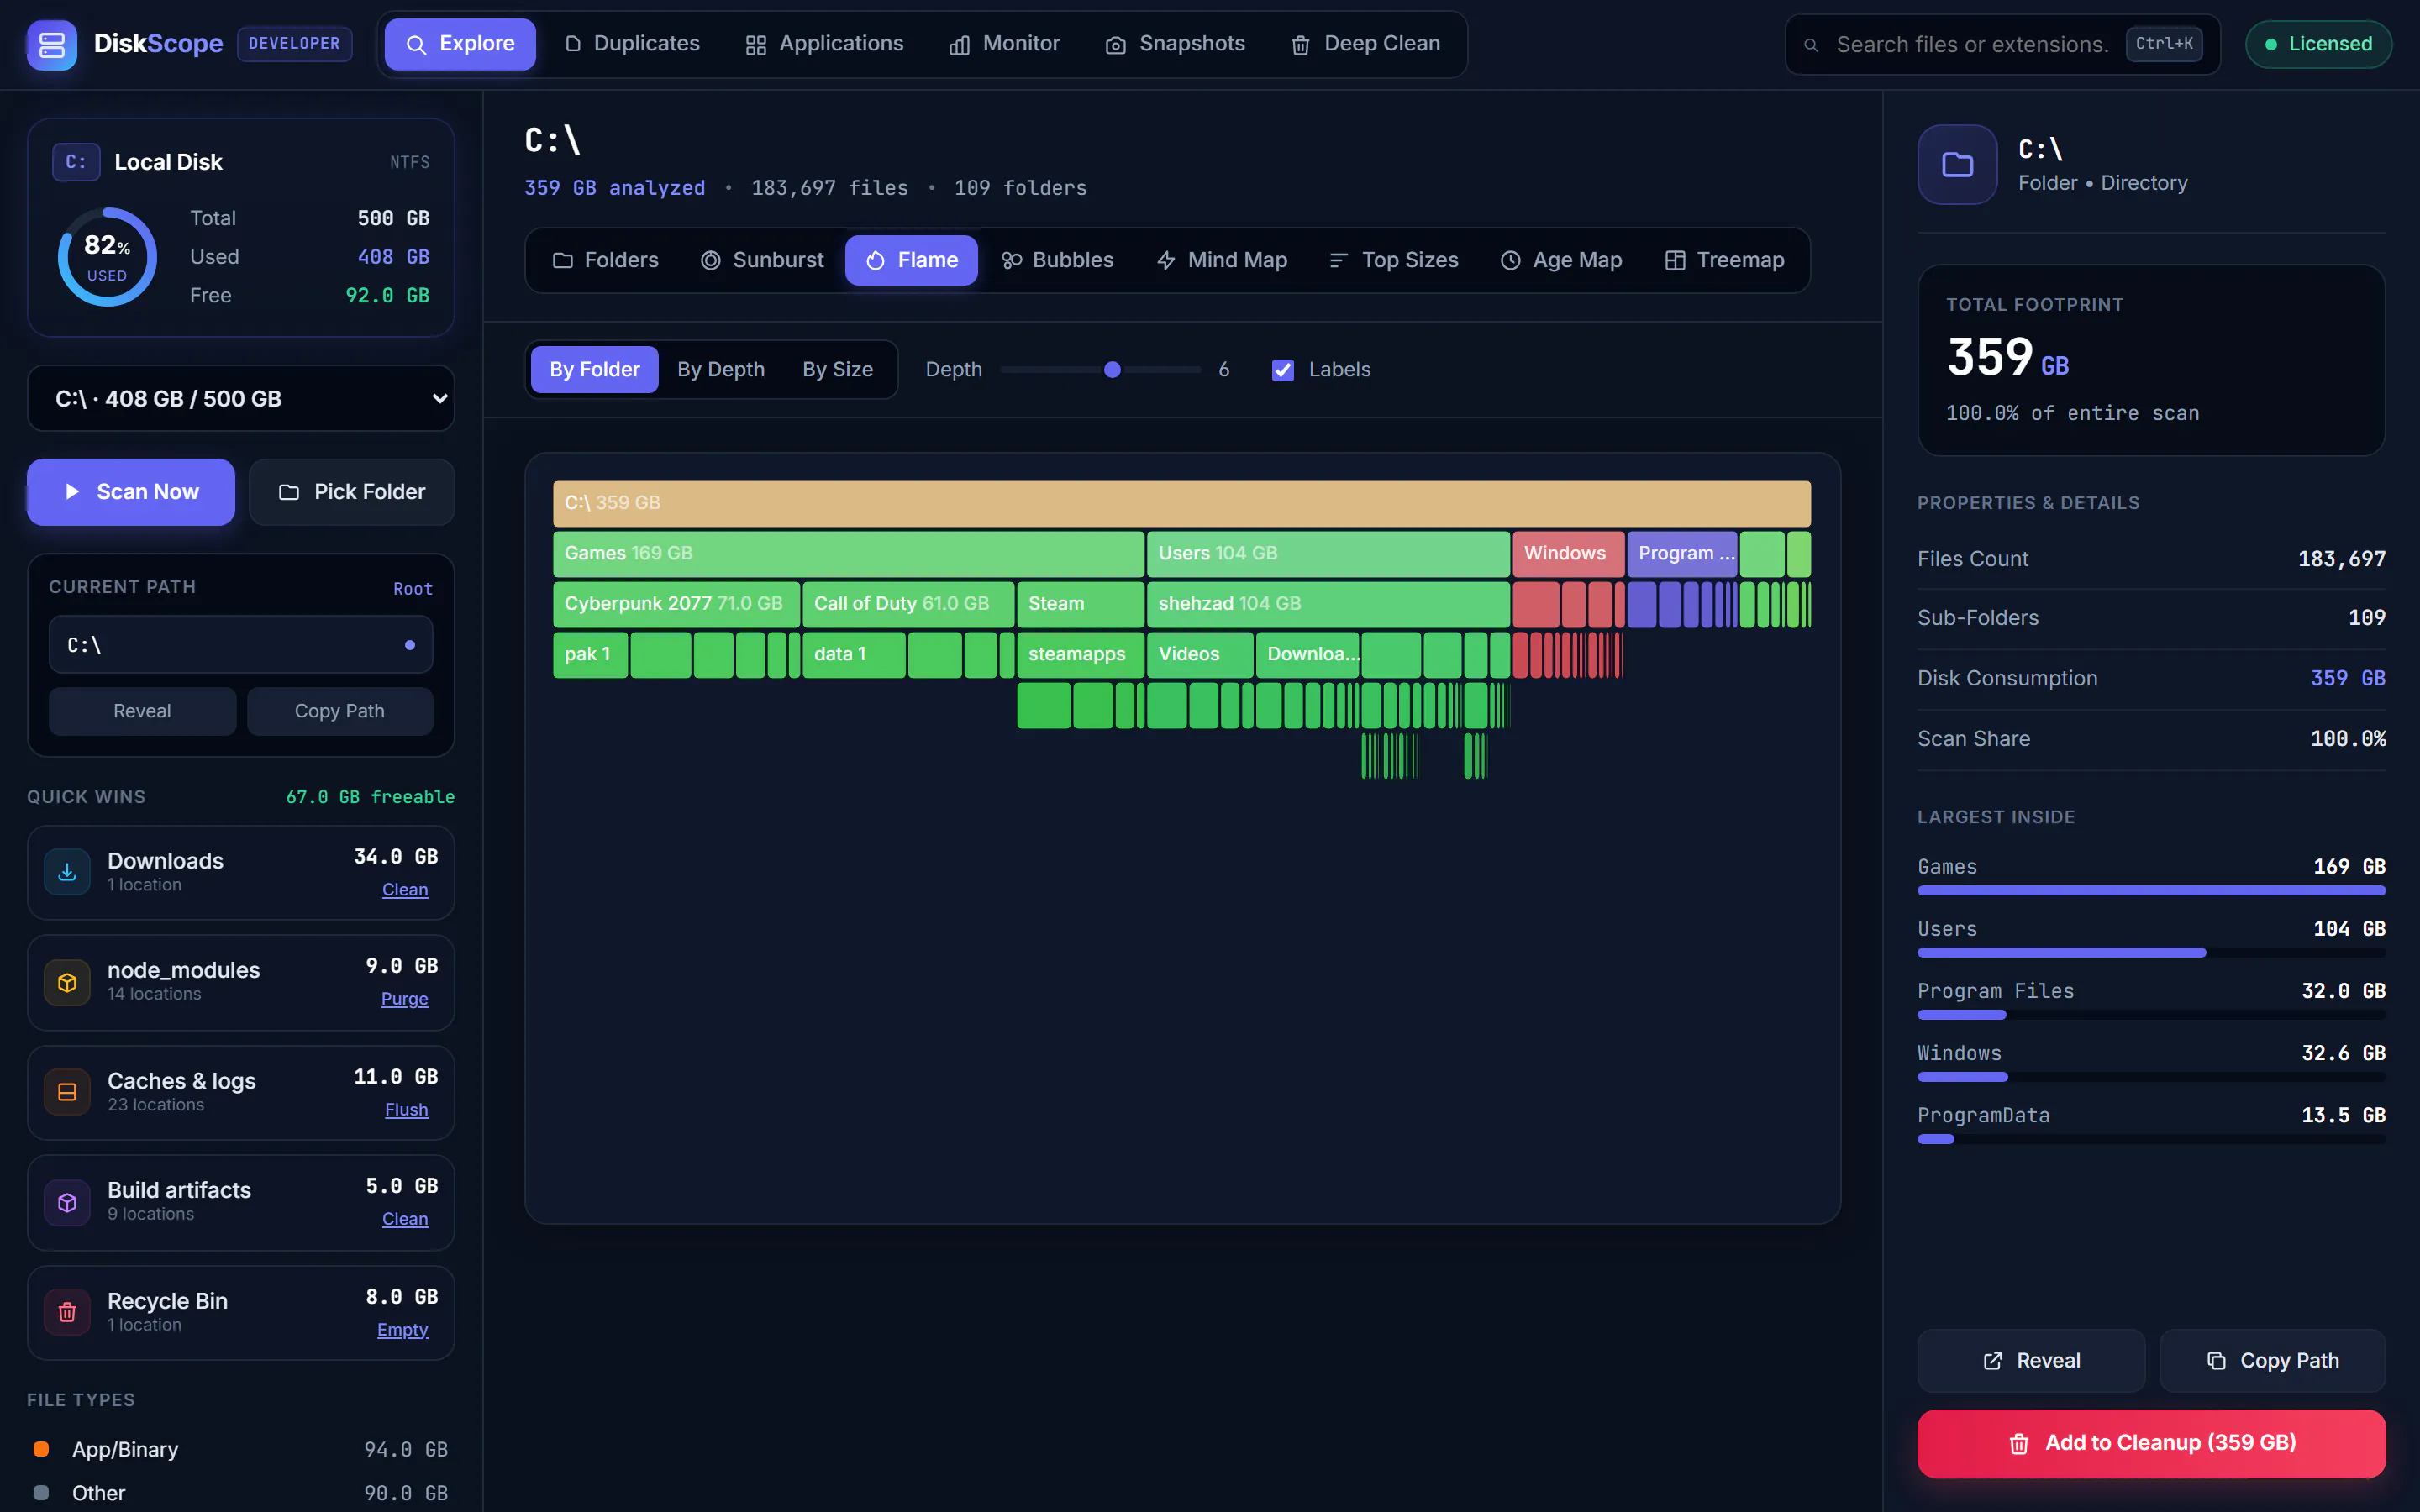Click Purge link for node_modules
Viewport: 2420px width, 1512px height.
(x=404, y=998)
